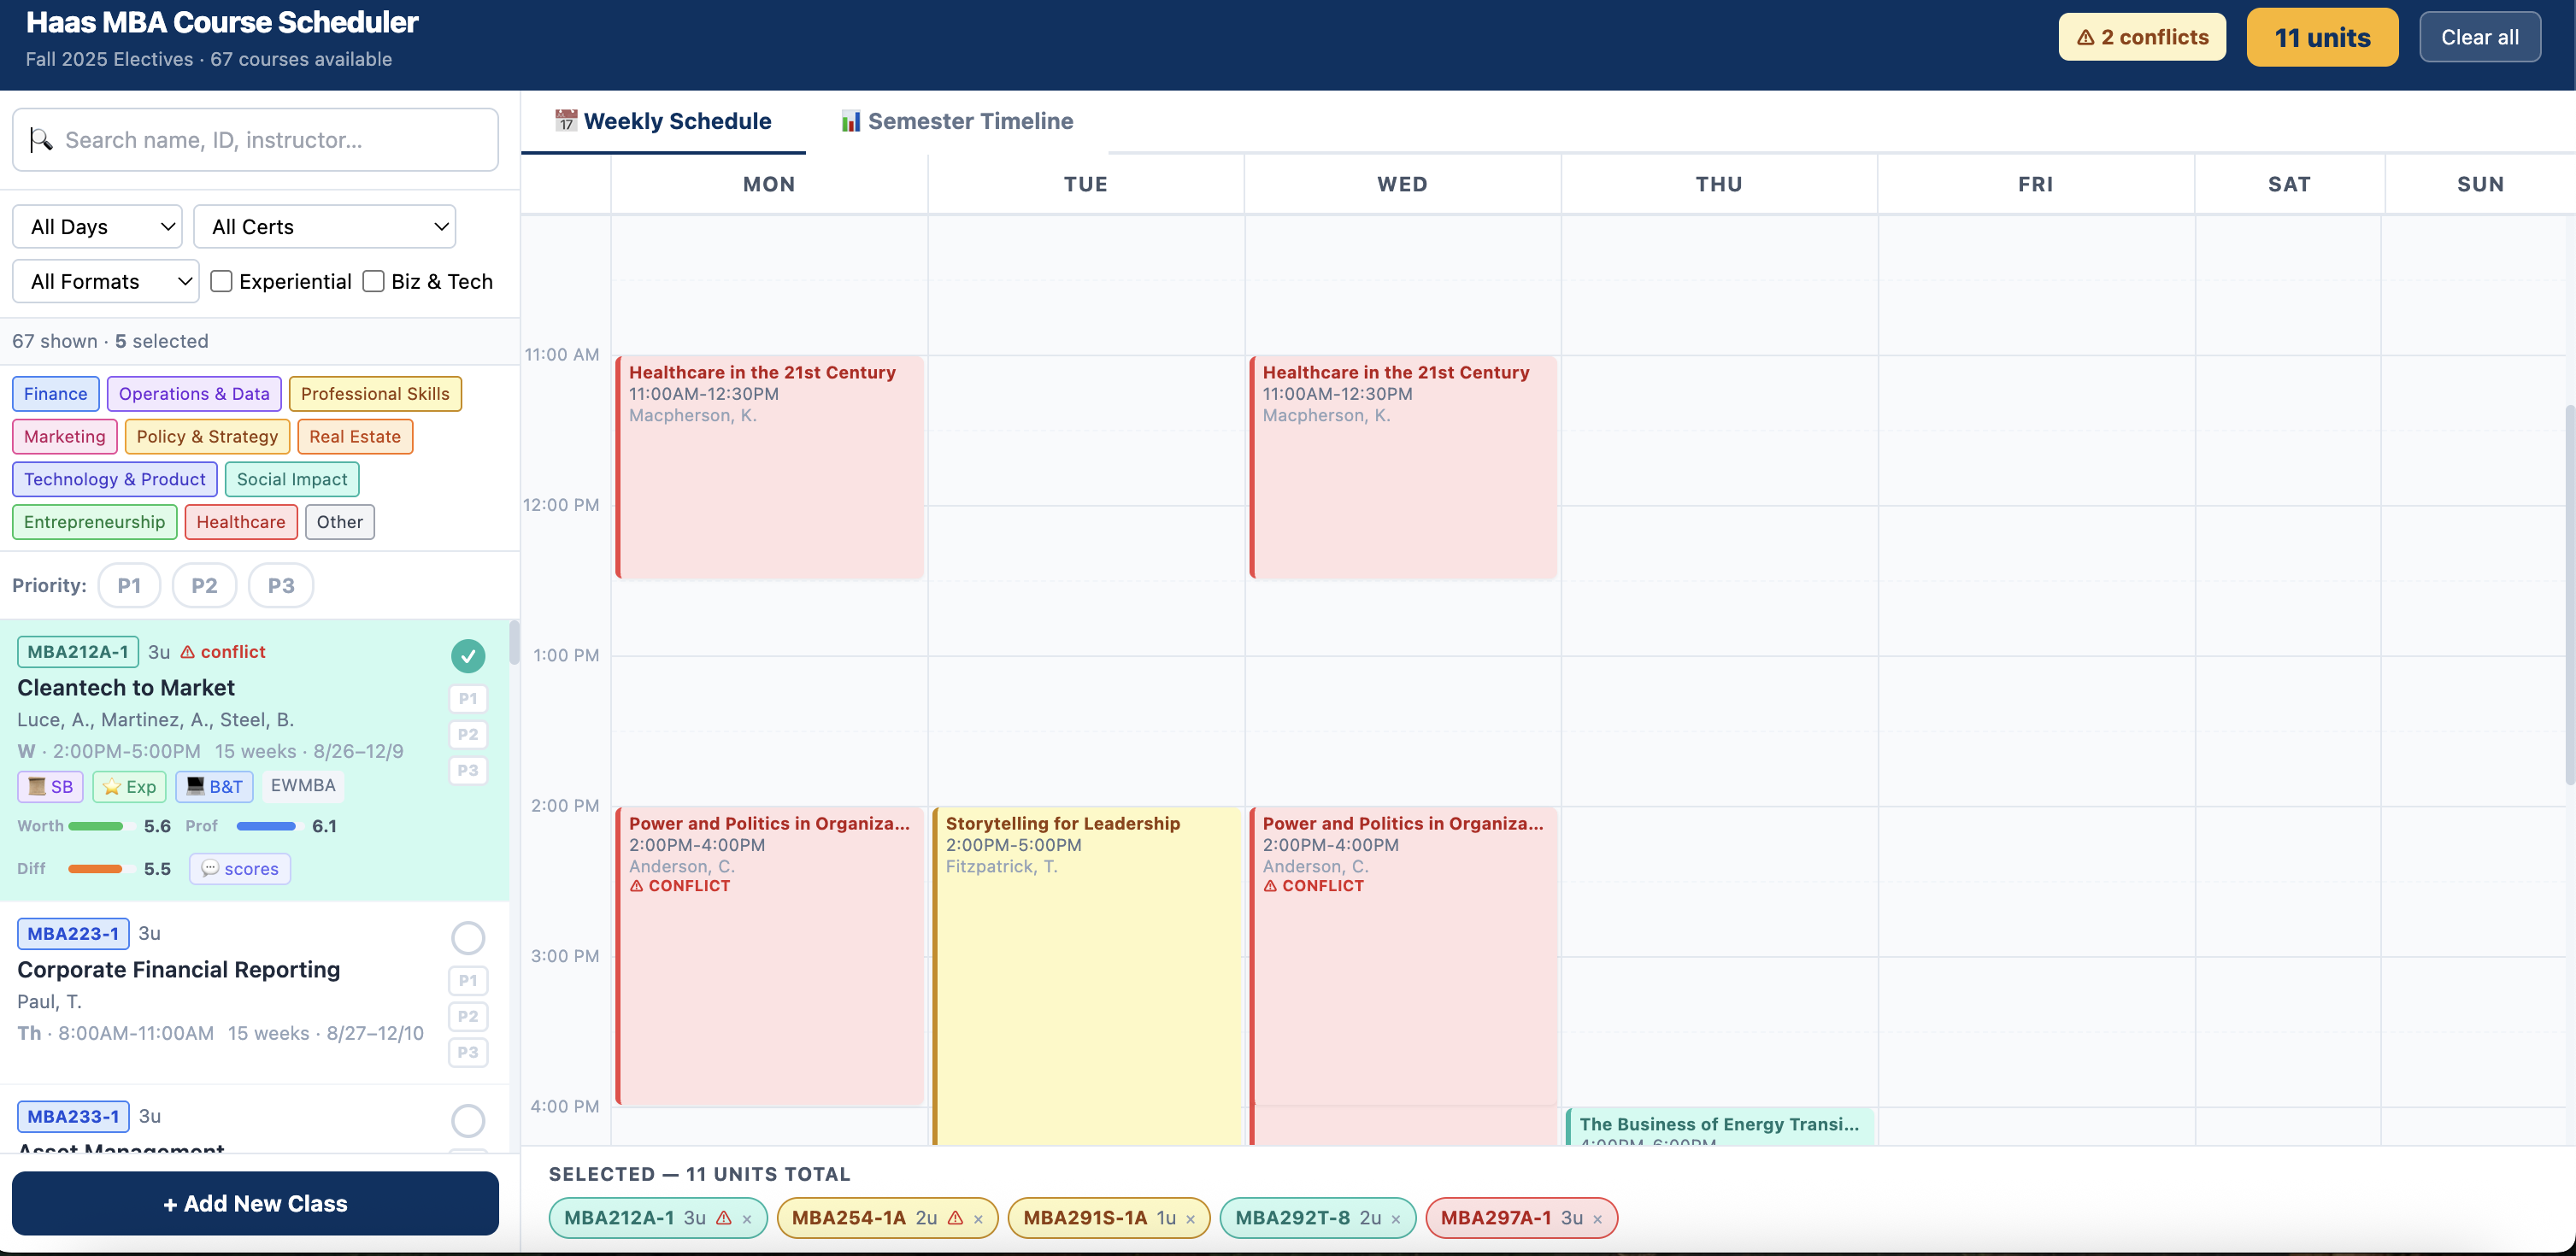Filter courses by P1 priority pill
The image size is (2576, 1256).
pyautogui.click(x=129, y=586)
